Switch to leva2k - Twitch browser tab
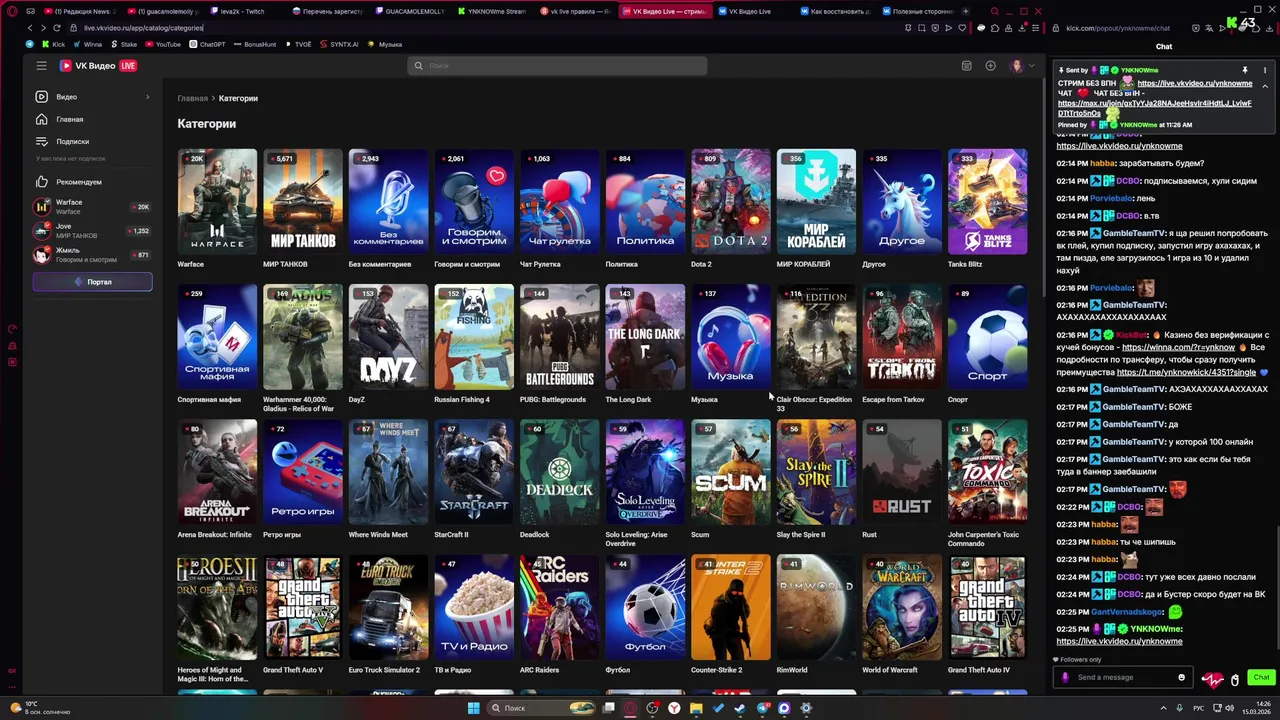 (x=243, y=11)
